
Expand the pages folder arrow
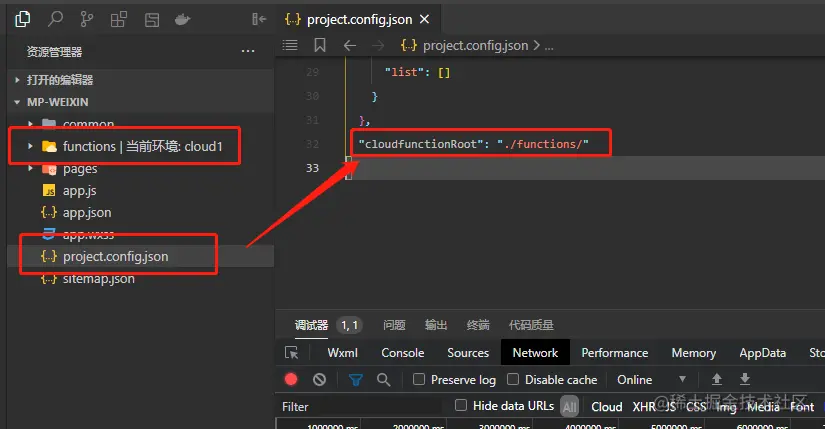(x=31, y=168)
